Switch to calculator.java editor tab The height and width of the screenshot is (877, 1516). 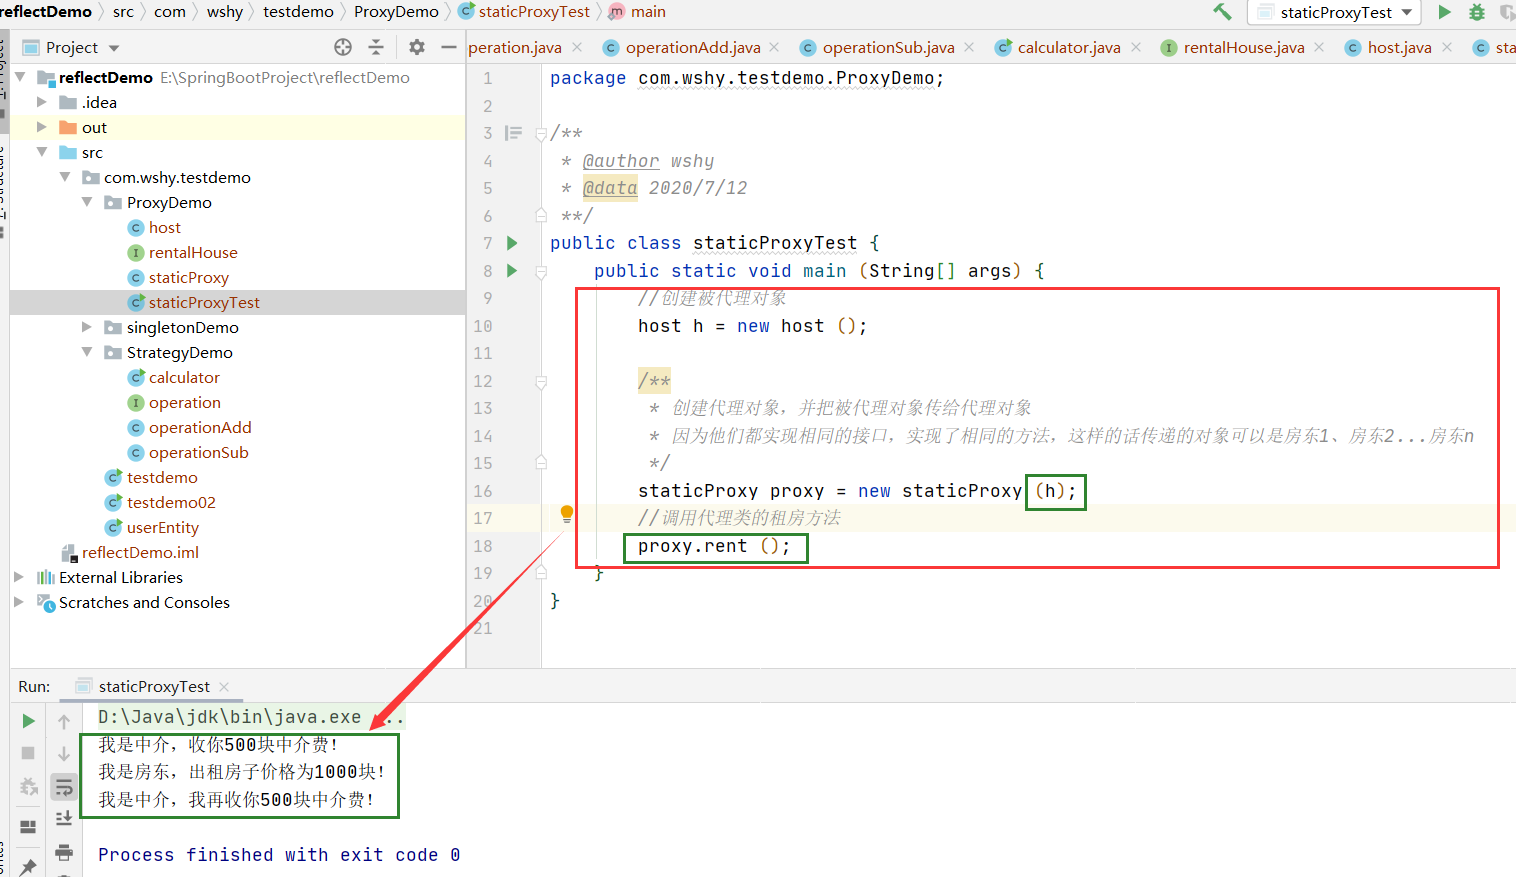point(1068,47)
